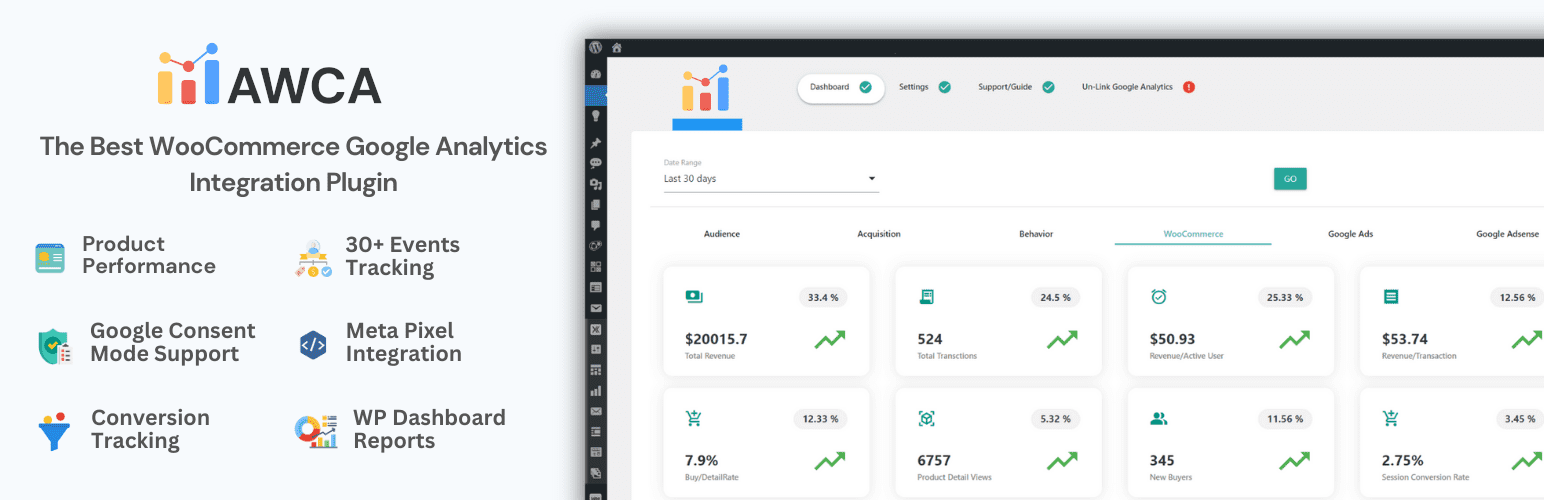This screenshot has height=500, width=1544.
Task: Click the Product Detail Views trend arrow
Action: coord(1062,461)
